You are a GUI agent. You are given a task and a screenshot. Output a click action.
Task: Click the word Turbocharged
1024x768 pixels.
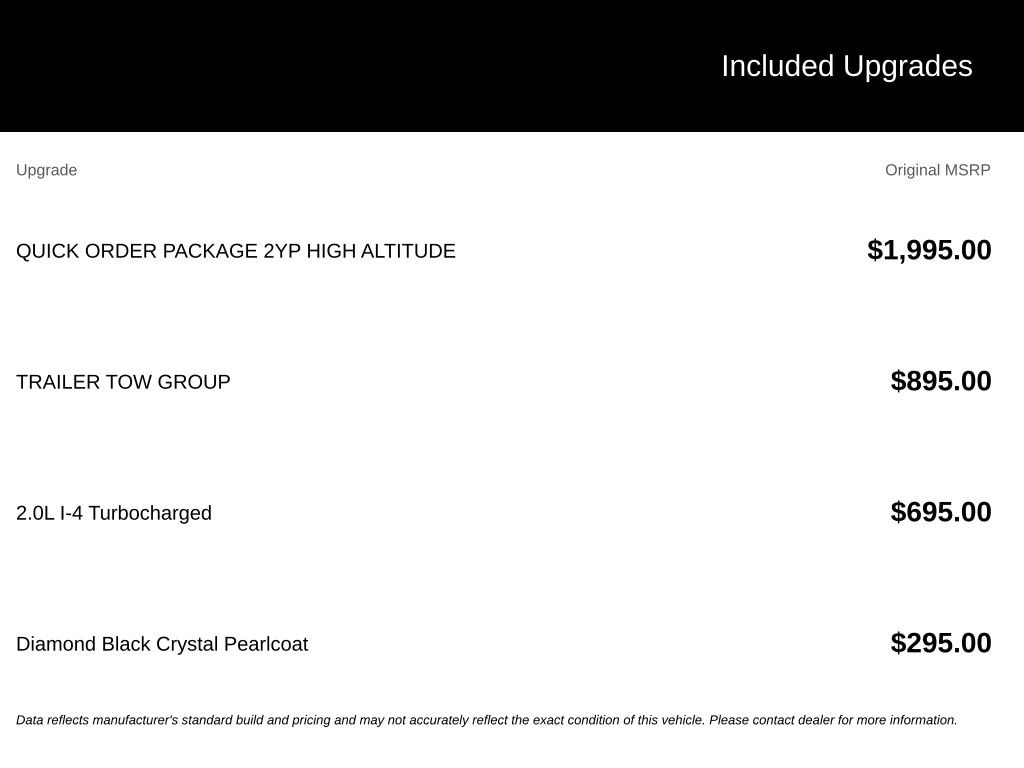click(x=150, y=513)
